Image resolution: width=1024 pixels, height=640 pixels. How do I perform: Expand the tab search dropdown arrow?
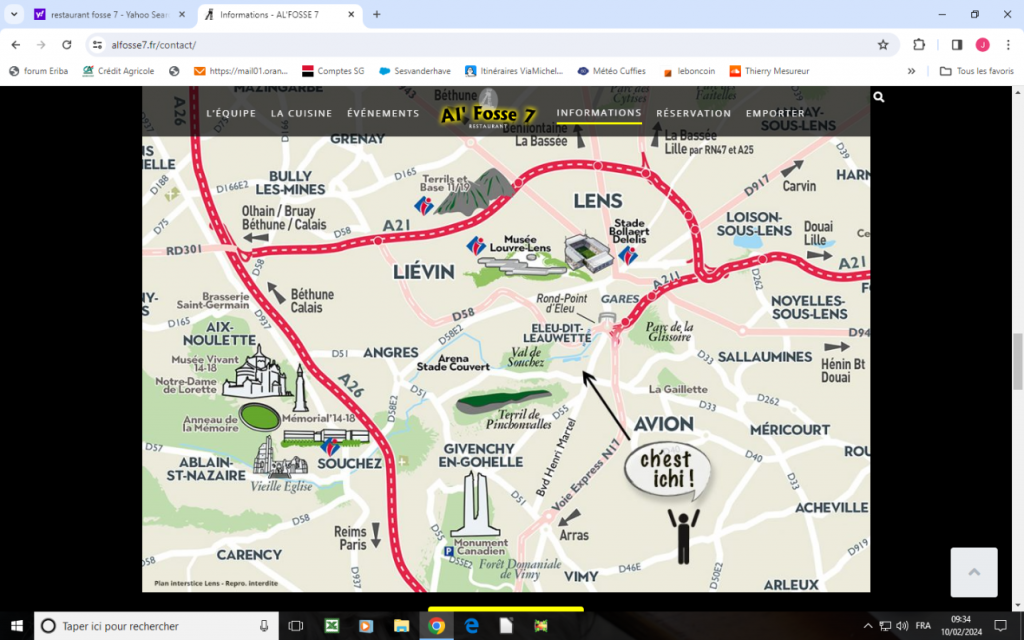coord(14,15)
